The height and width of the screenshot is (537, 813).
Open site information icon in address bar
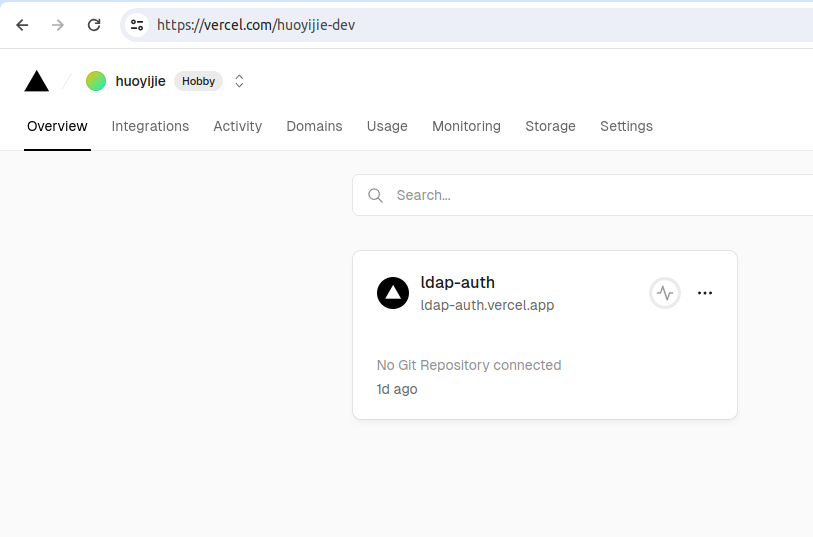(137, 25)
